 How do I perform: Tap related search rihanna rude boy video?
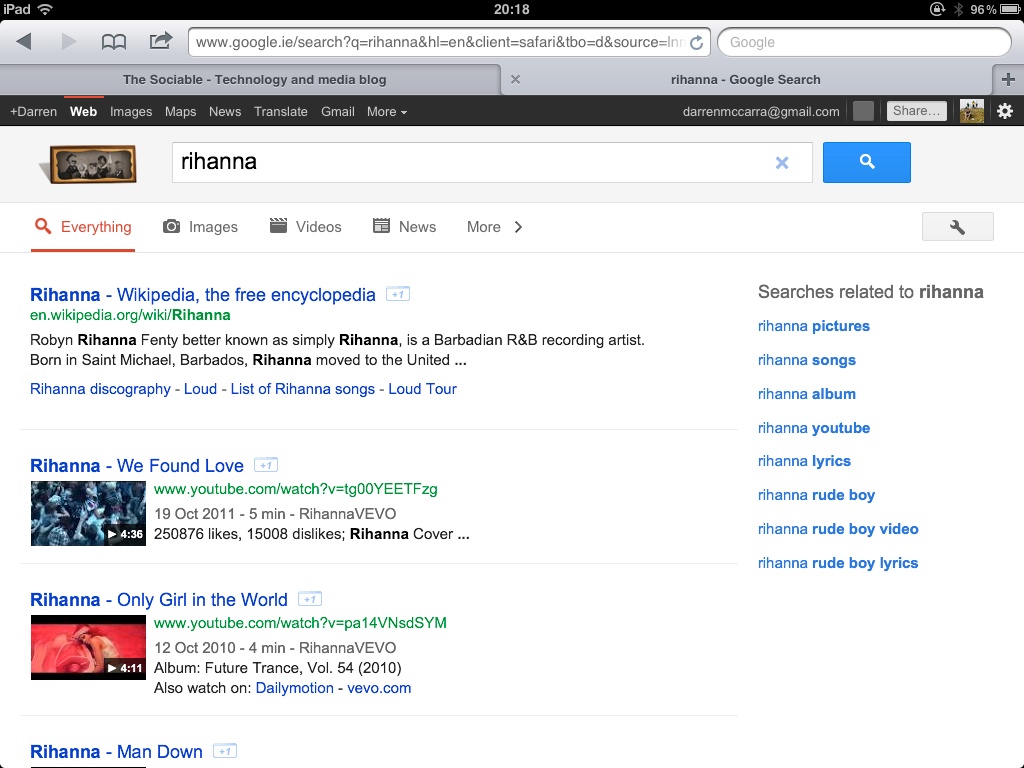click(837, 529)
